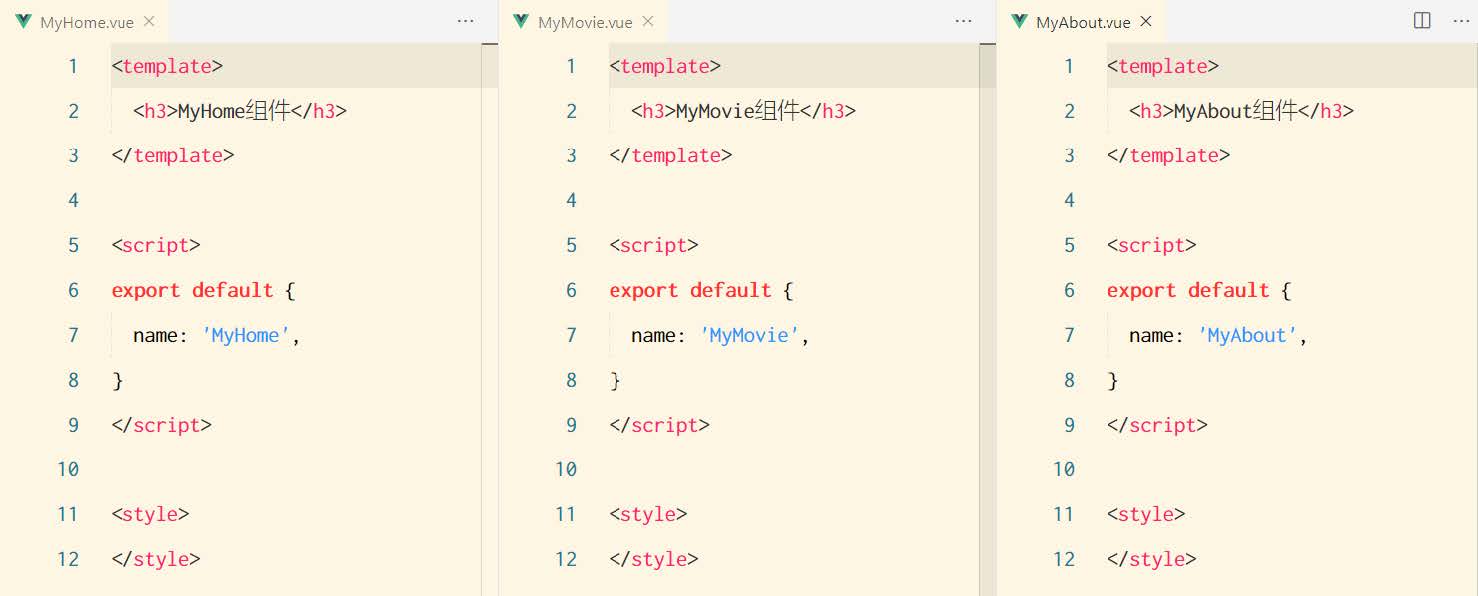Click line number 11 in MyMovie.vue
Image resolution: width=1478 pixels, height=596 pixels.
[x=566, y=514]
